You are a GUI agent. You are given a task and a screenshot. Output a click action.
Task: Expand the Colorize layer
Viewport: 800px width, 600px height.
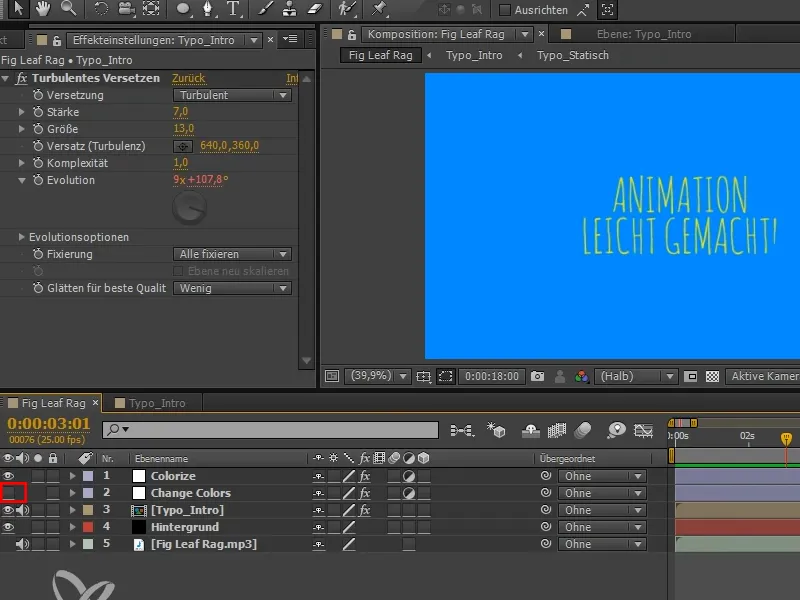click(x=72, y=476)
